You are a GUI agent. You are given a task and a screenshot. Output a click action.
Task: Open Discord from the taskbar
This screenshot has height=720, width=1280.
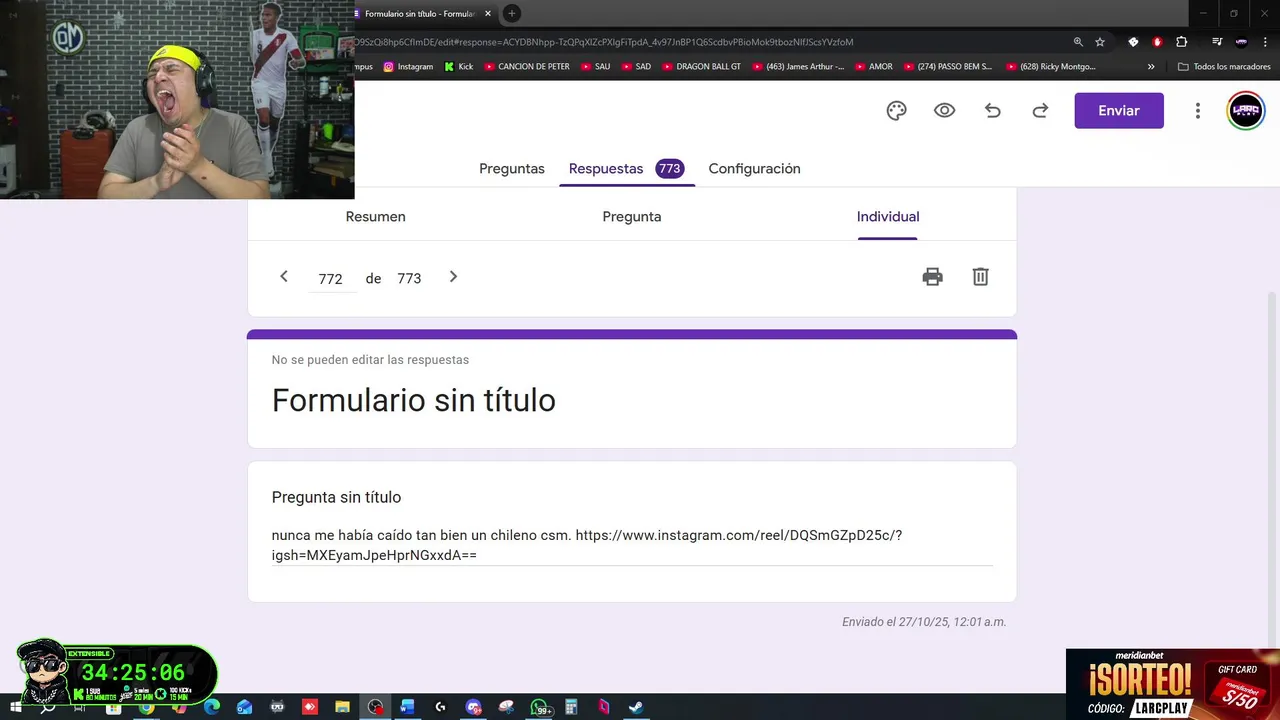point(473,707)
